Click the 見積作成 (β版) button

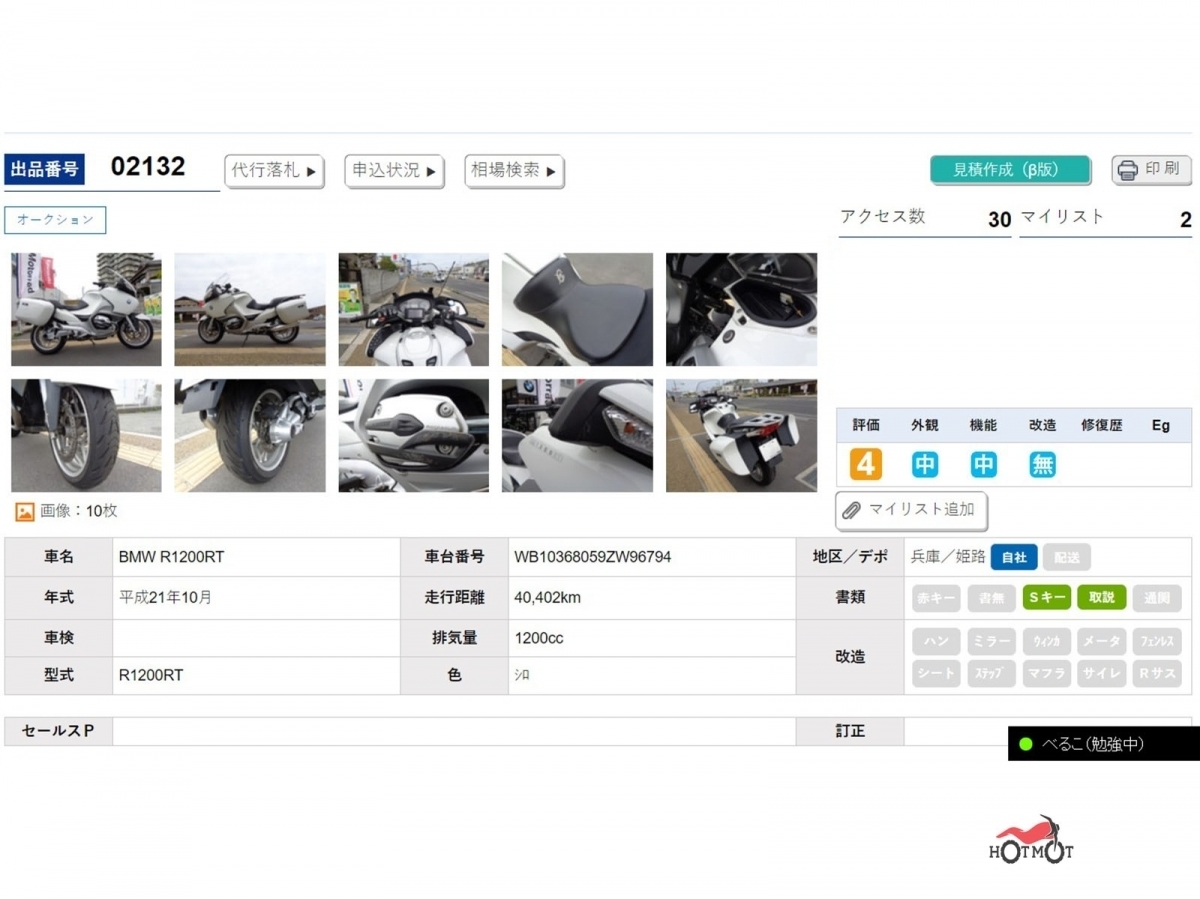pos(1010,170)
